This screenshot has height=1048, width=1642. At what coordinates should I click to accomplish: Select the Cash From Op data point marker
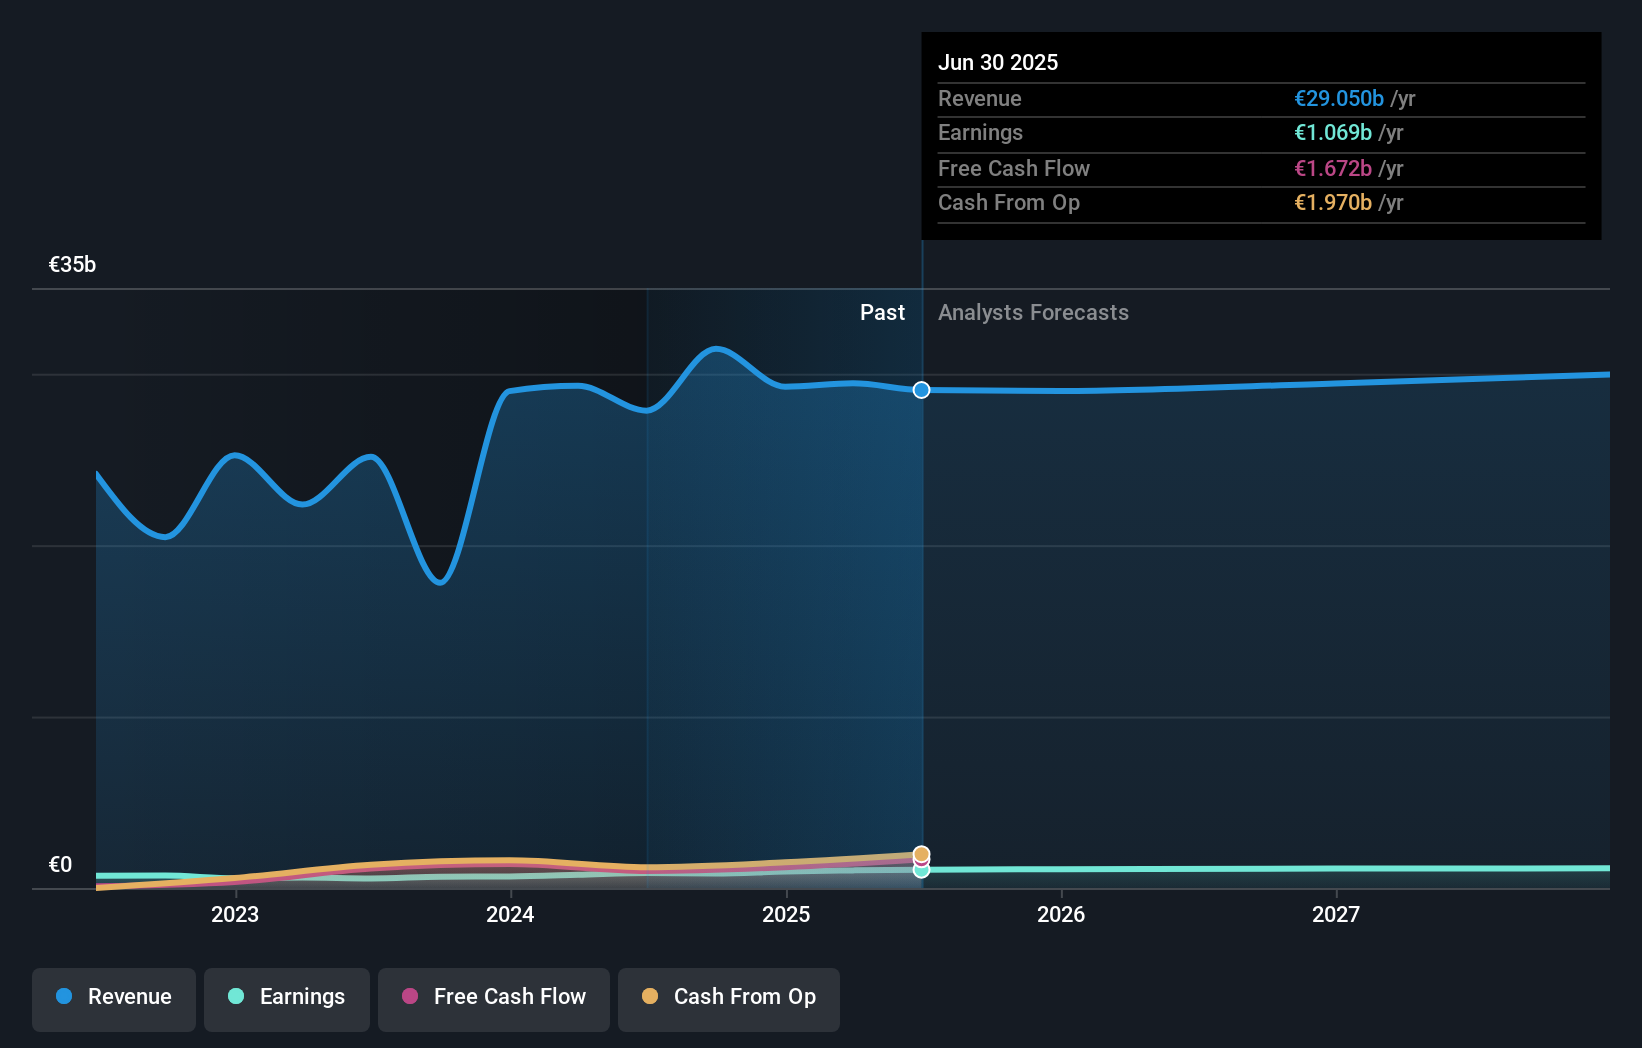tap(921, 854)
